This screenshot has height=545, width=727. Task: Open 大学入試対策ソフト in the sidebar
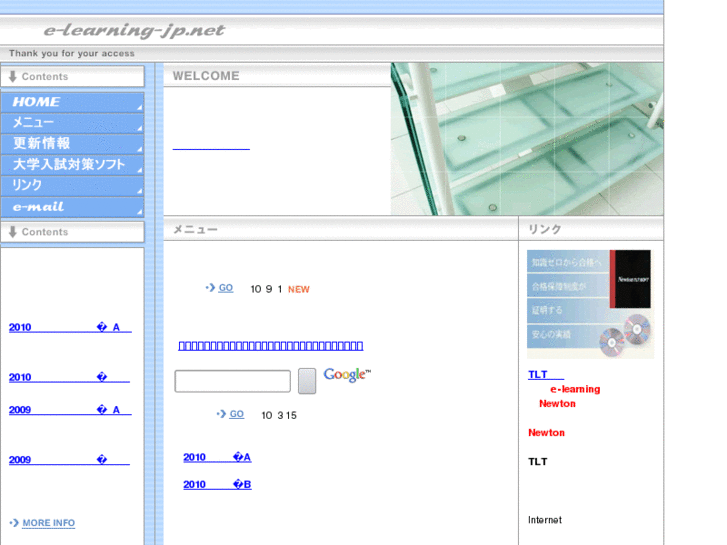pos(72,165)
